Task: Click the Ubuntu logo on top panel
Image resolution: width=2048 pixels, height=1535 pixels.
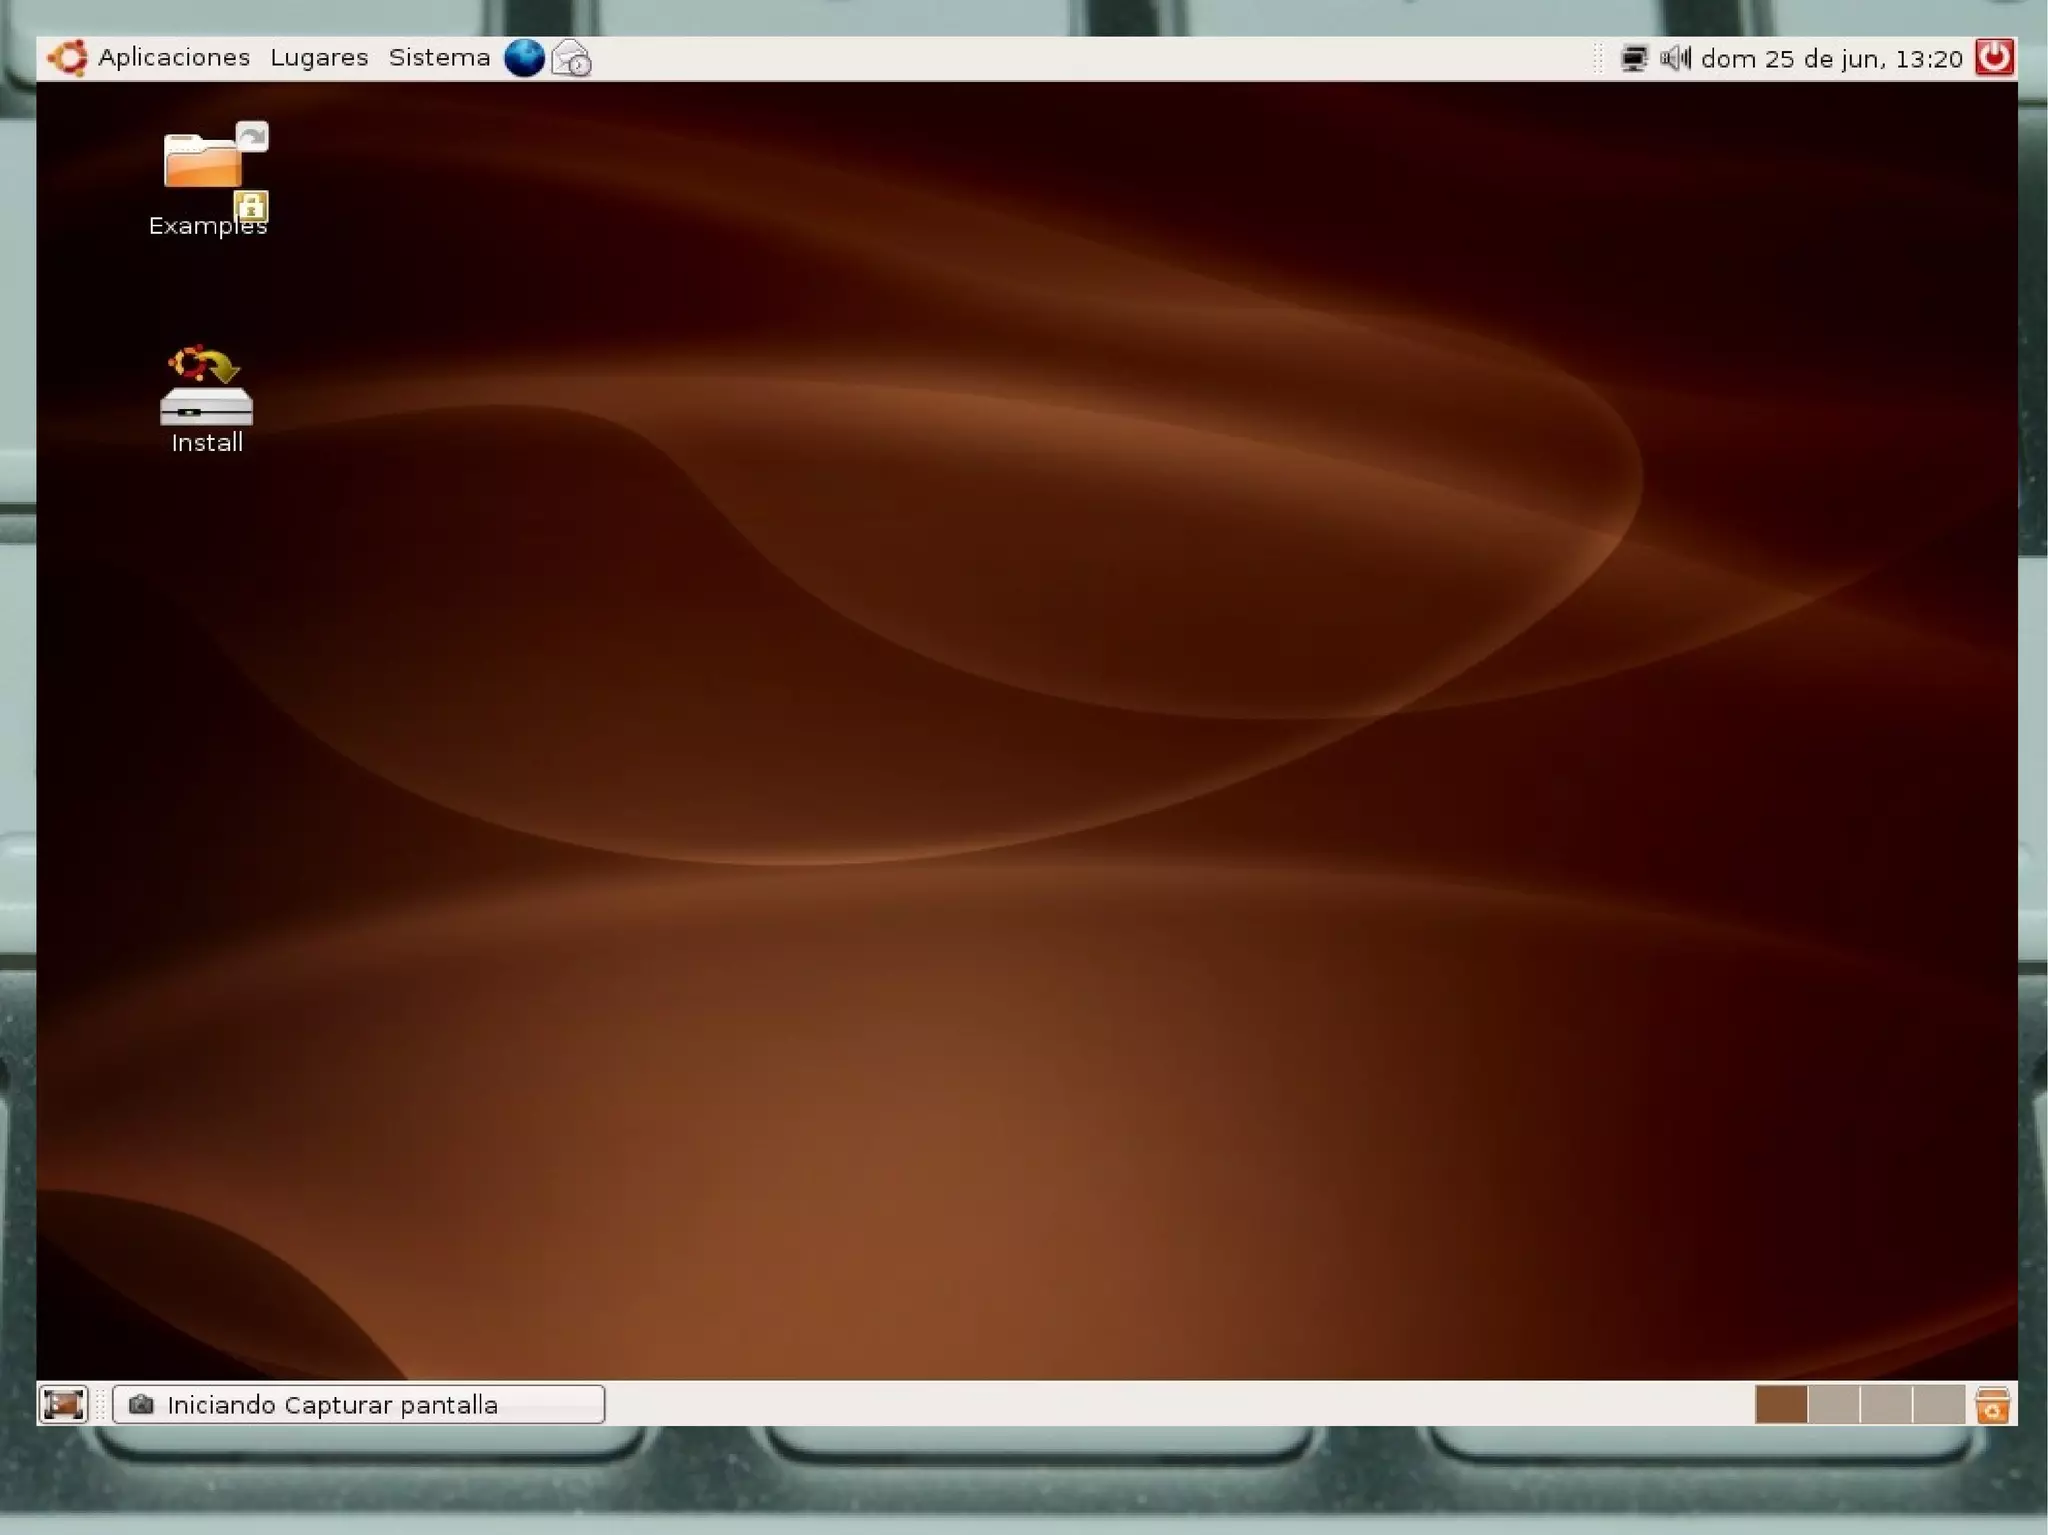Action: coord(68,58)
